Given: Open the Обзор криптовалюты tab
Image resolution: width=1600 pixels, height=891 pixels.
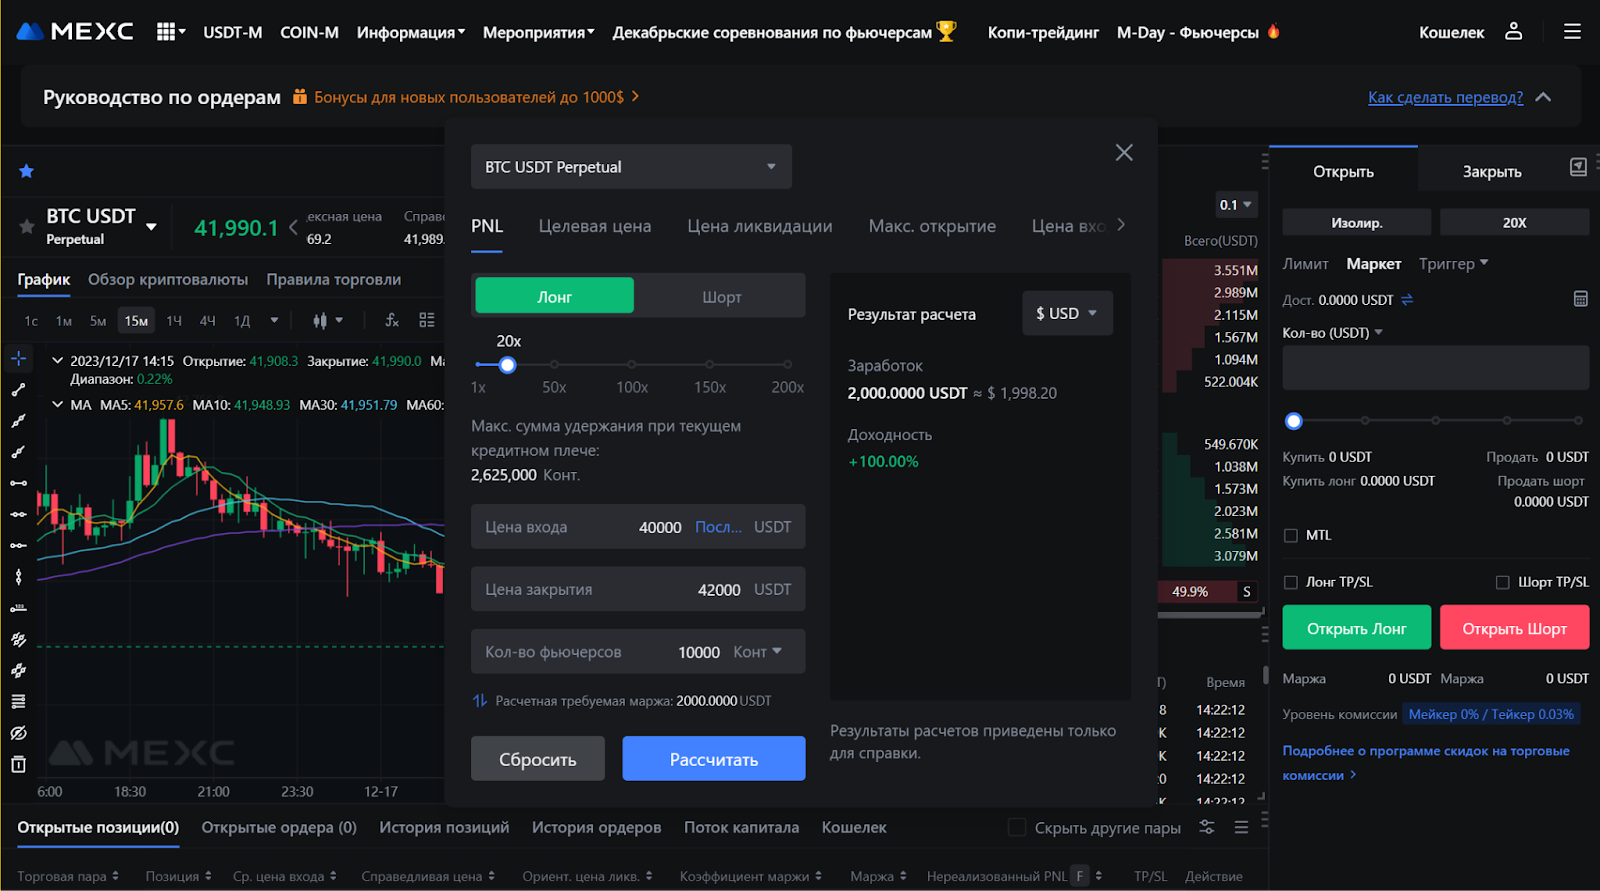Looking at the screenshot, I should point(168,279).
